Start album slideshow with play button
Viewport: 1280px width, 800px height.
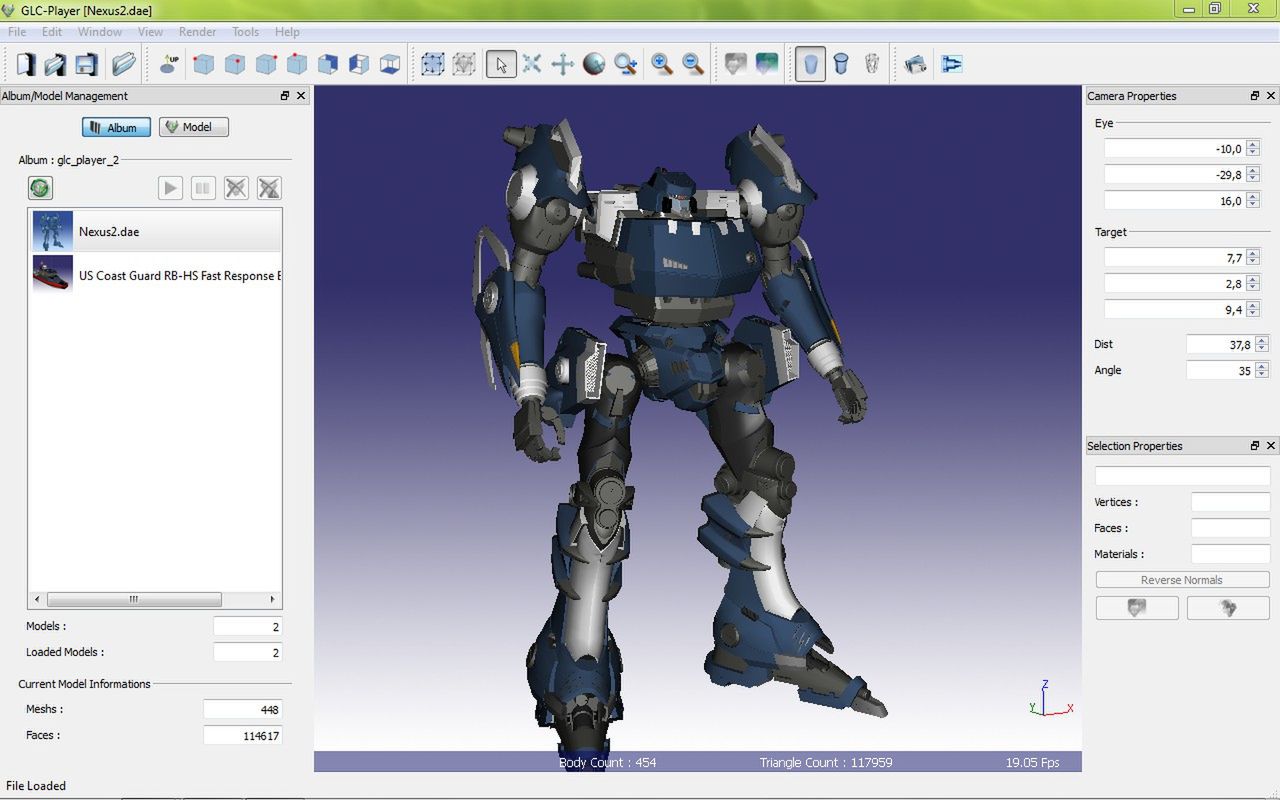click(x=170, y=188)
